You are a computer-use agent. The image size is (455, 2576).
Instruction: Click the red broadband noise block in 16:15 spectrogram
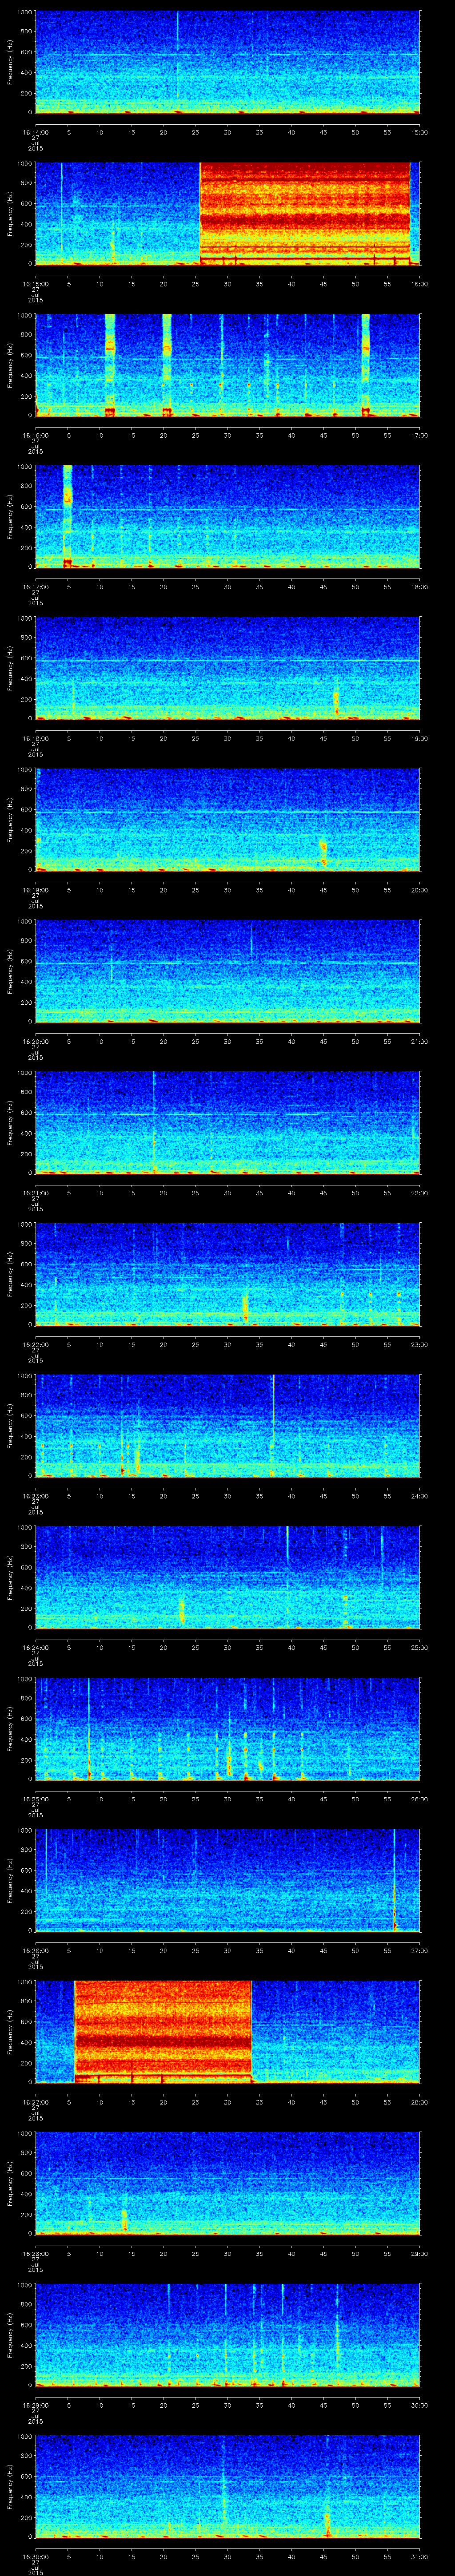pos(305,213)
